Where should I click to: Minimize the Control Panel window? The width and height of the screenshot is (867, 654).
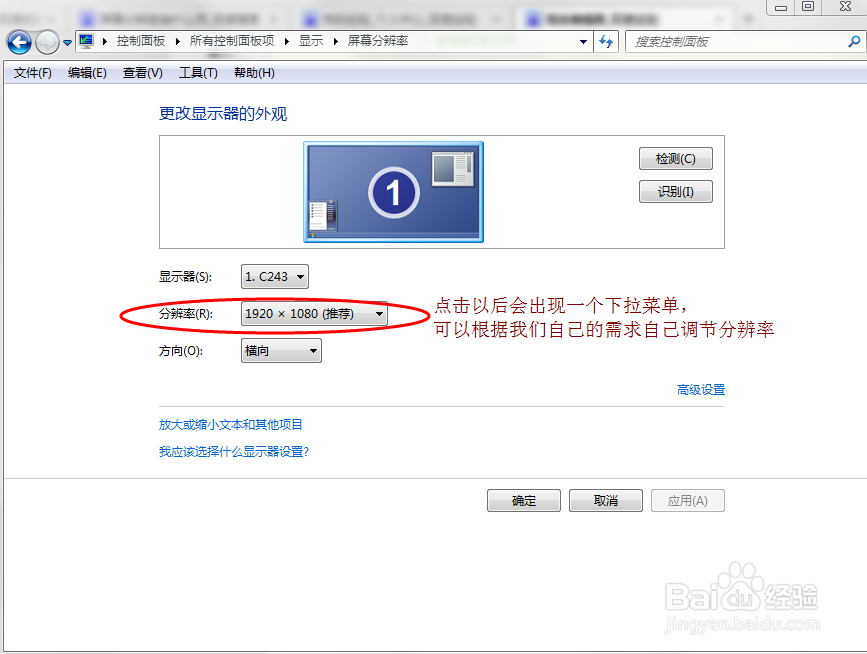pos(781,7)
